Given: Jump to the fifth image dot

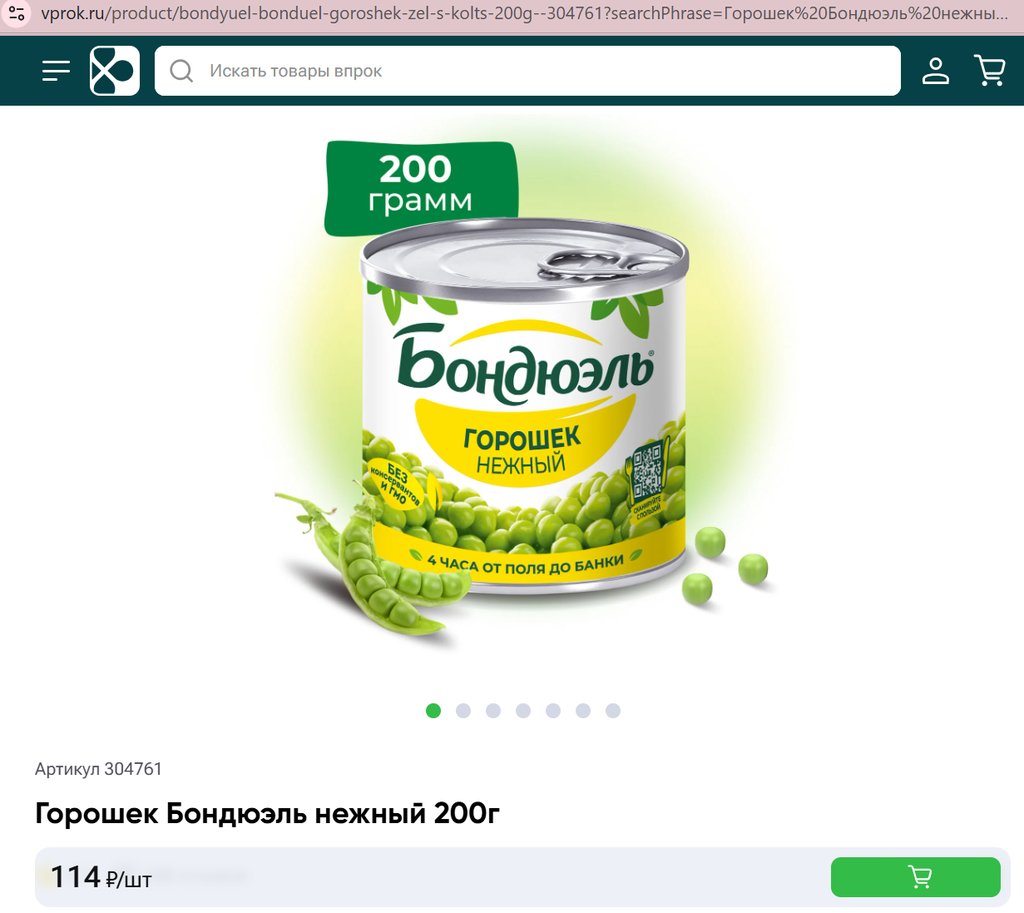Looking at the screenshot, I should (553, 711).
